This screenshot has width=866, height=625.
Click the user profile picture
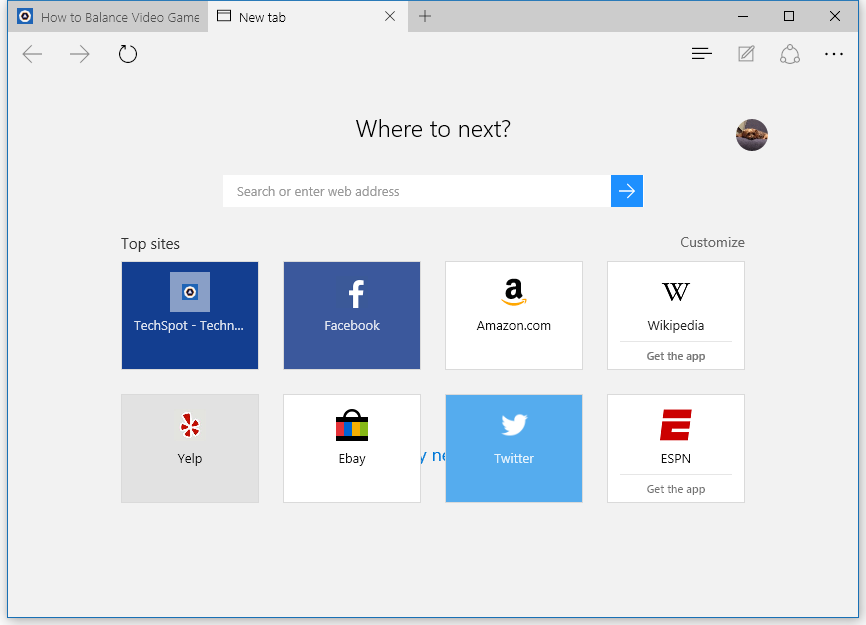tap(752, 135)
